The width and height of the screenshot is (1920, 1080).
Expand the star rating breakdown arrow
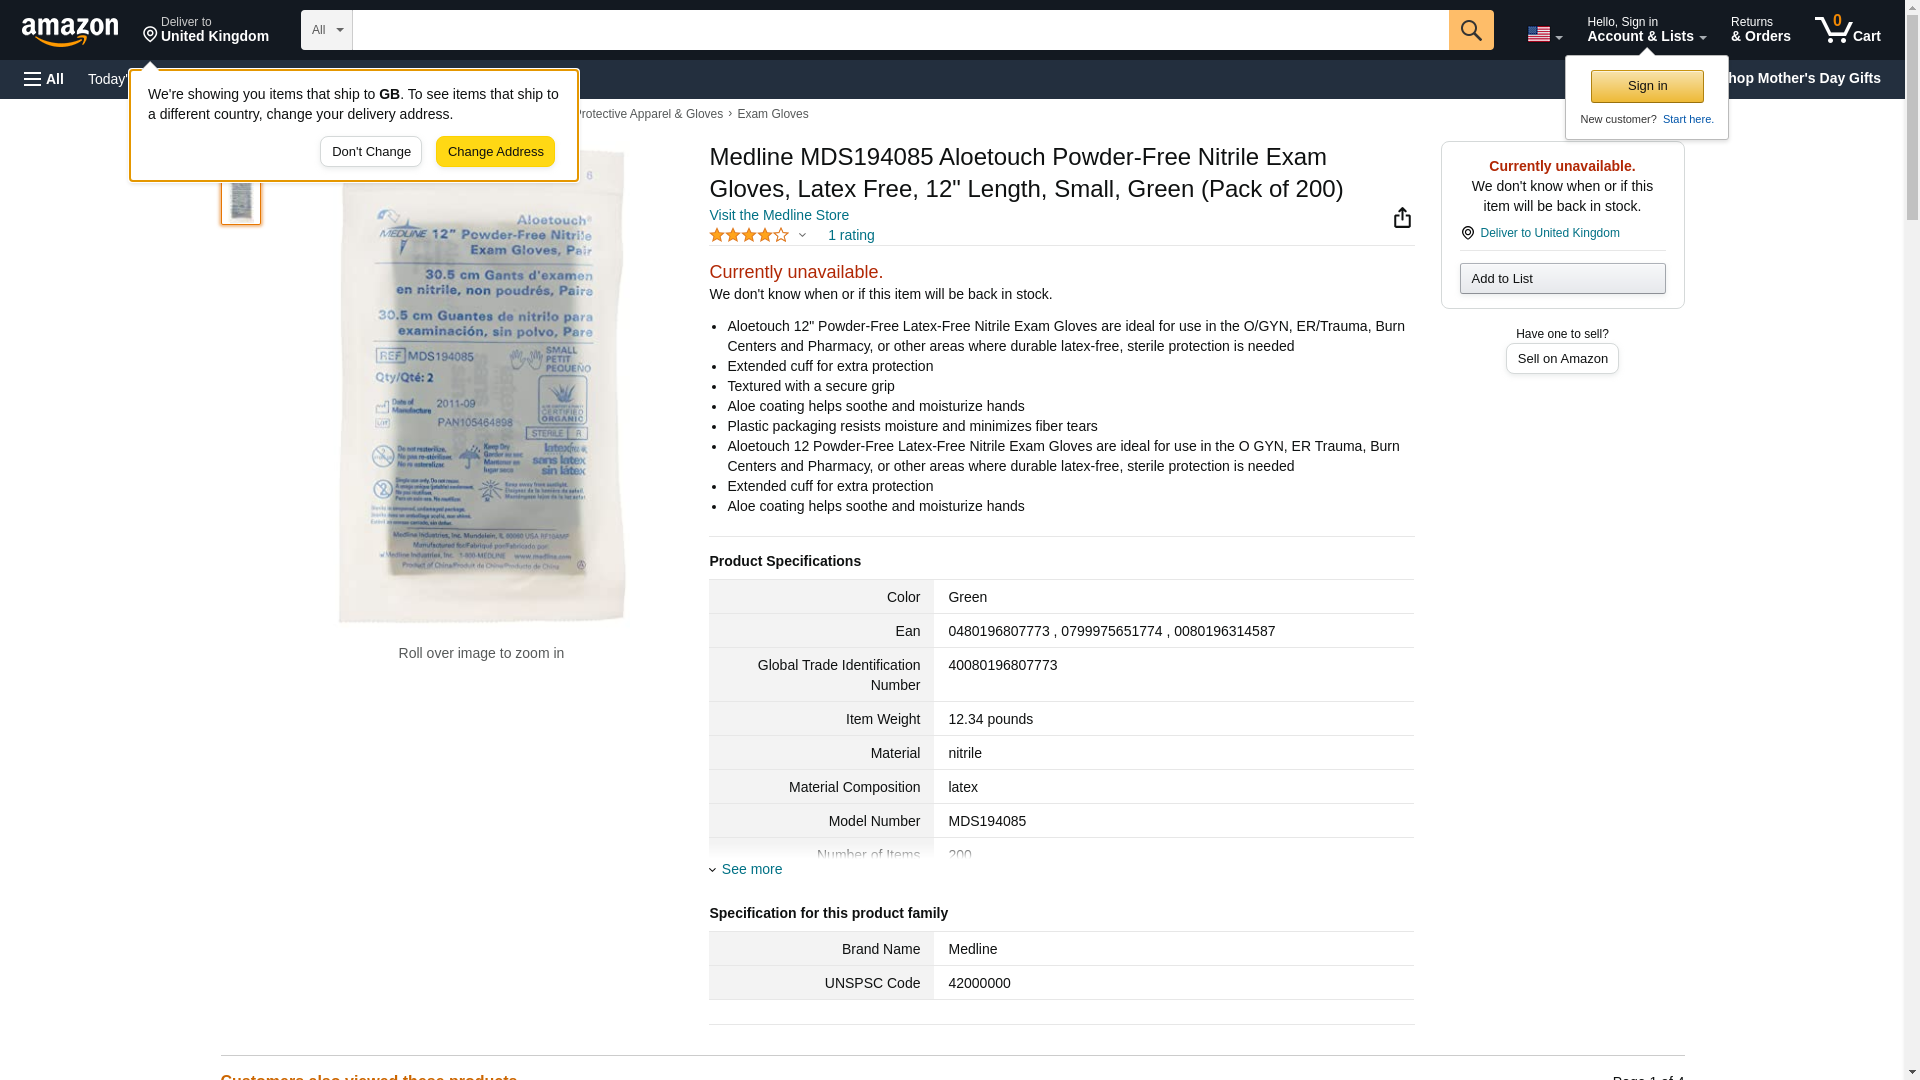[802, 235]
